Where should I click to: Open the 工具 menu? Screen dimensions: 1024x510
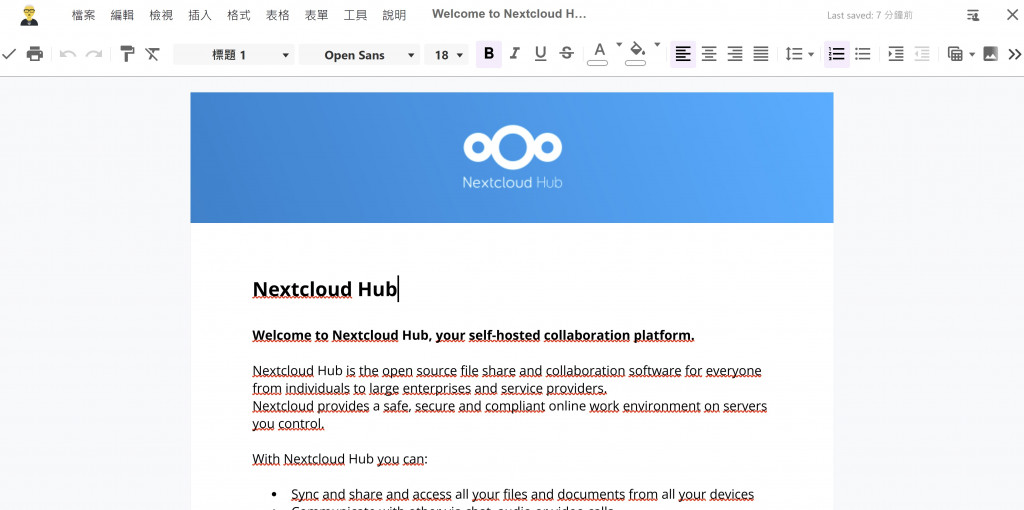tap(355, 15)
